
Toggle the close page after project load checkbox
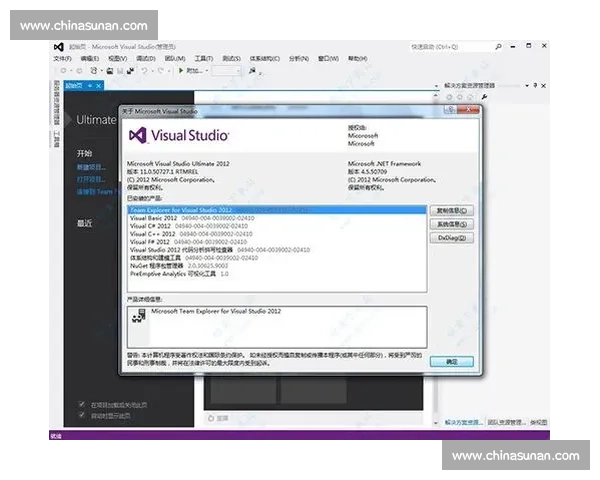pyautogui.click(x=81, y=404)
